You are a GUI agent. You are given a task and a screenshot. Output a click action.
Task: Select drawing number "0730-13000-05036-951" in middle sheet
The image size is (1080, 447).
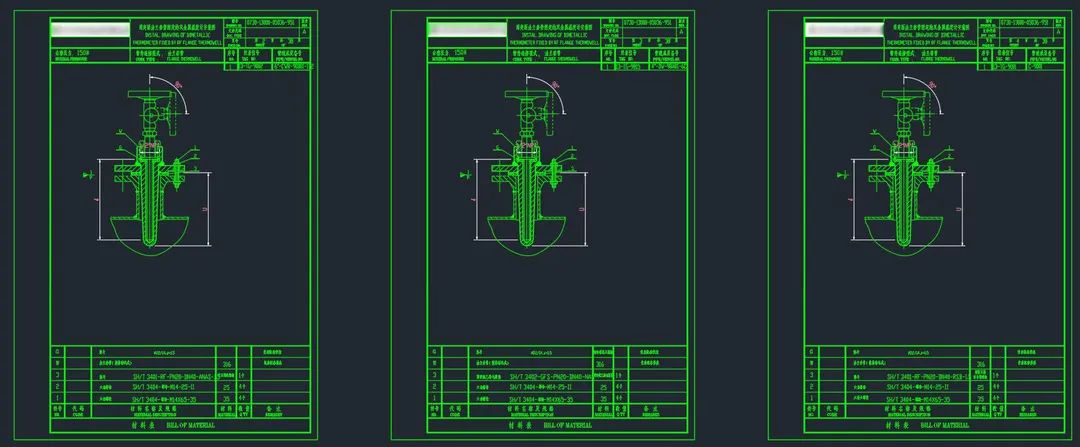pos(647,23)
